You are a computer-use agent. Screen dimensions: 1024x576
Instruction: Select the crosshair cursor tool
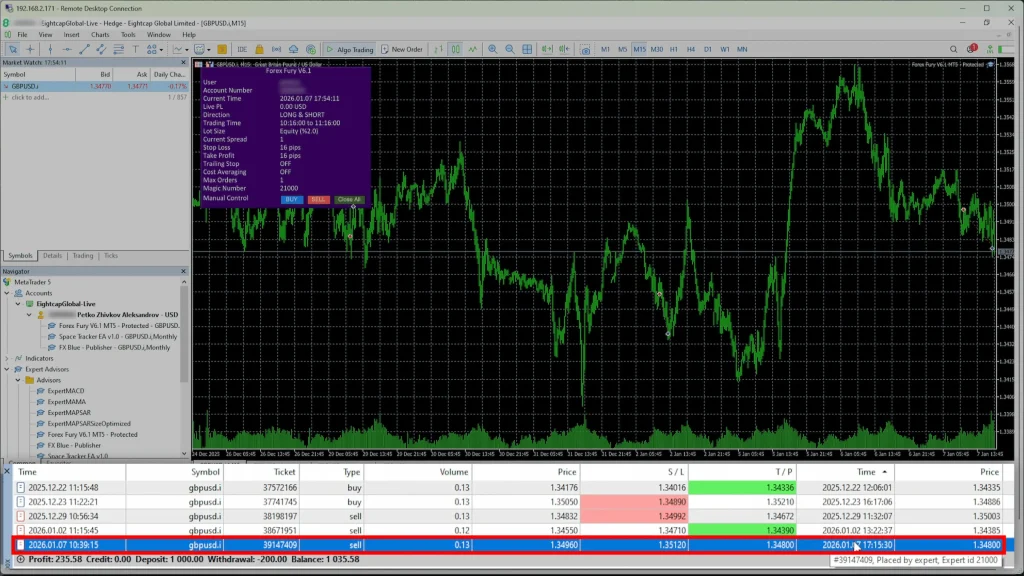click(x=30, y=49)
